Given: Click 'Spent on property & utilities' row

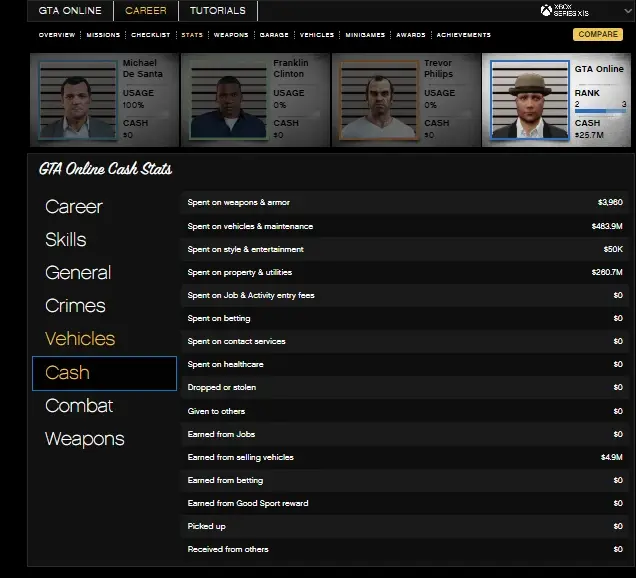Looking at the screenshot, I should tap(404, 272).
